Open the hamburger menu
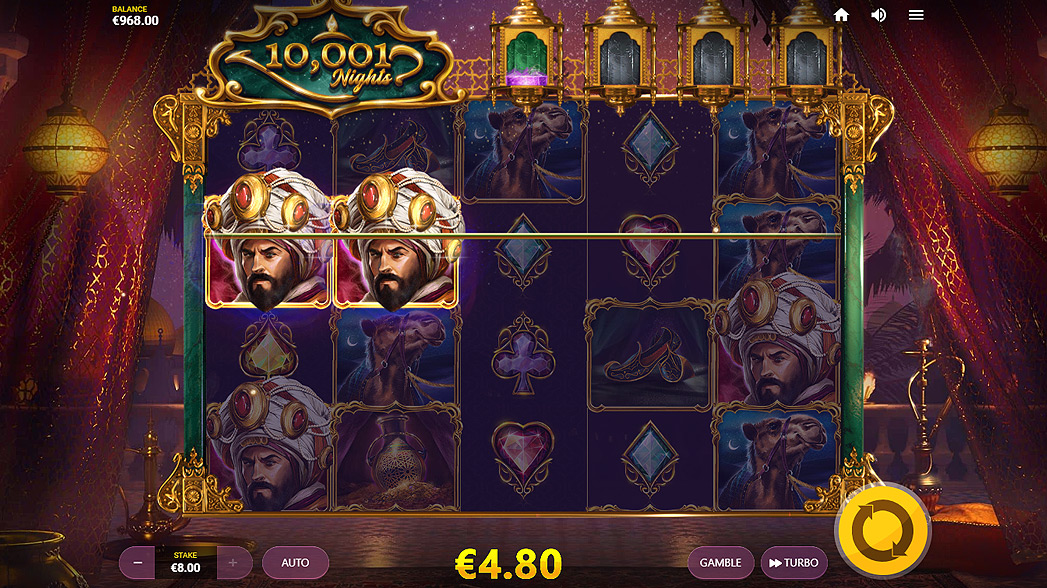The height and width of the screenshot is (588, 1047). pyautogui.click(x=915, y=15)
